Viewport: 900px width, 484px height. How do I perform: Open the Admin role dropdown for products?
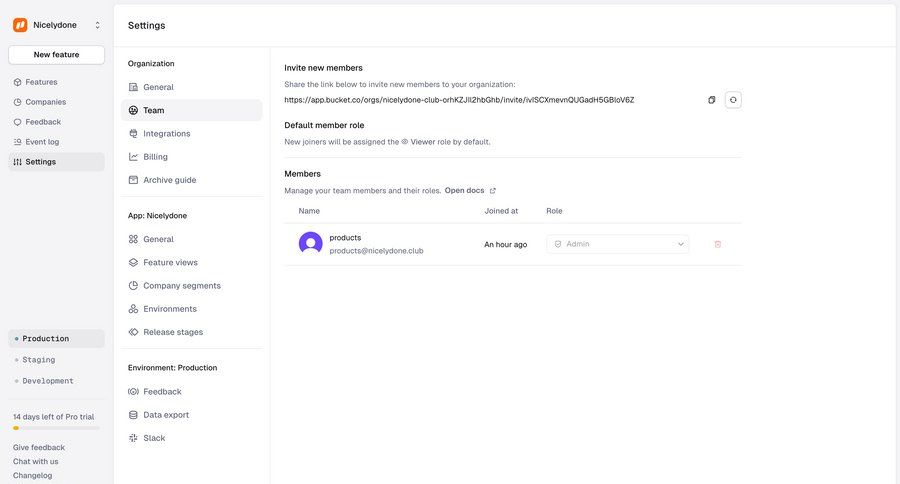pyautogui.click(x=618, y=244)
